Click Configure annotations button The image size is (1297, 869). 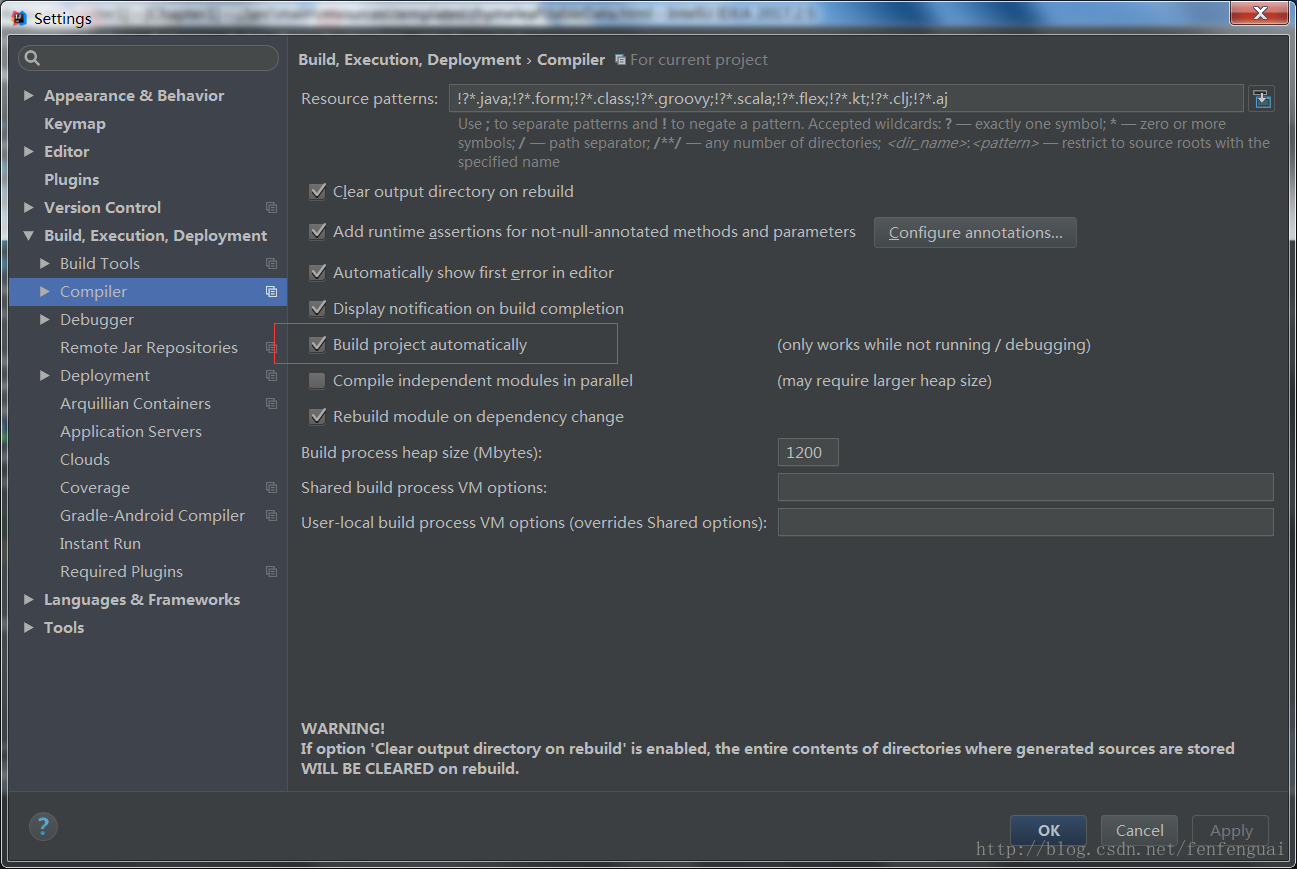pos(975,232)
